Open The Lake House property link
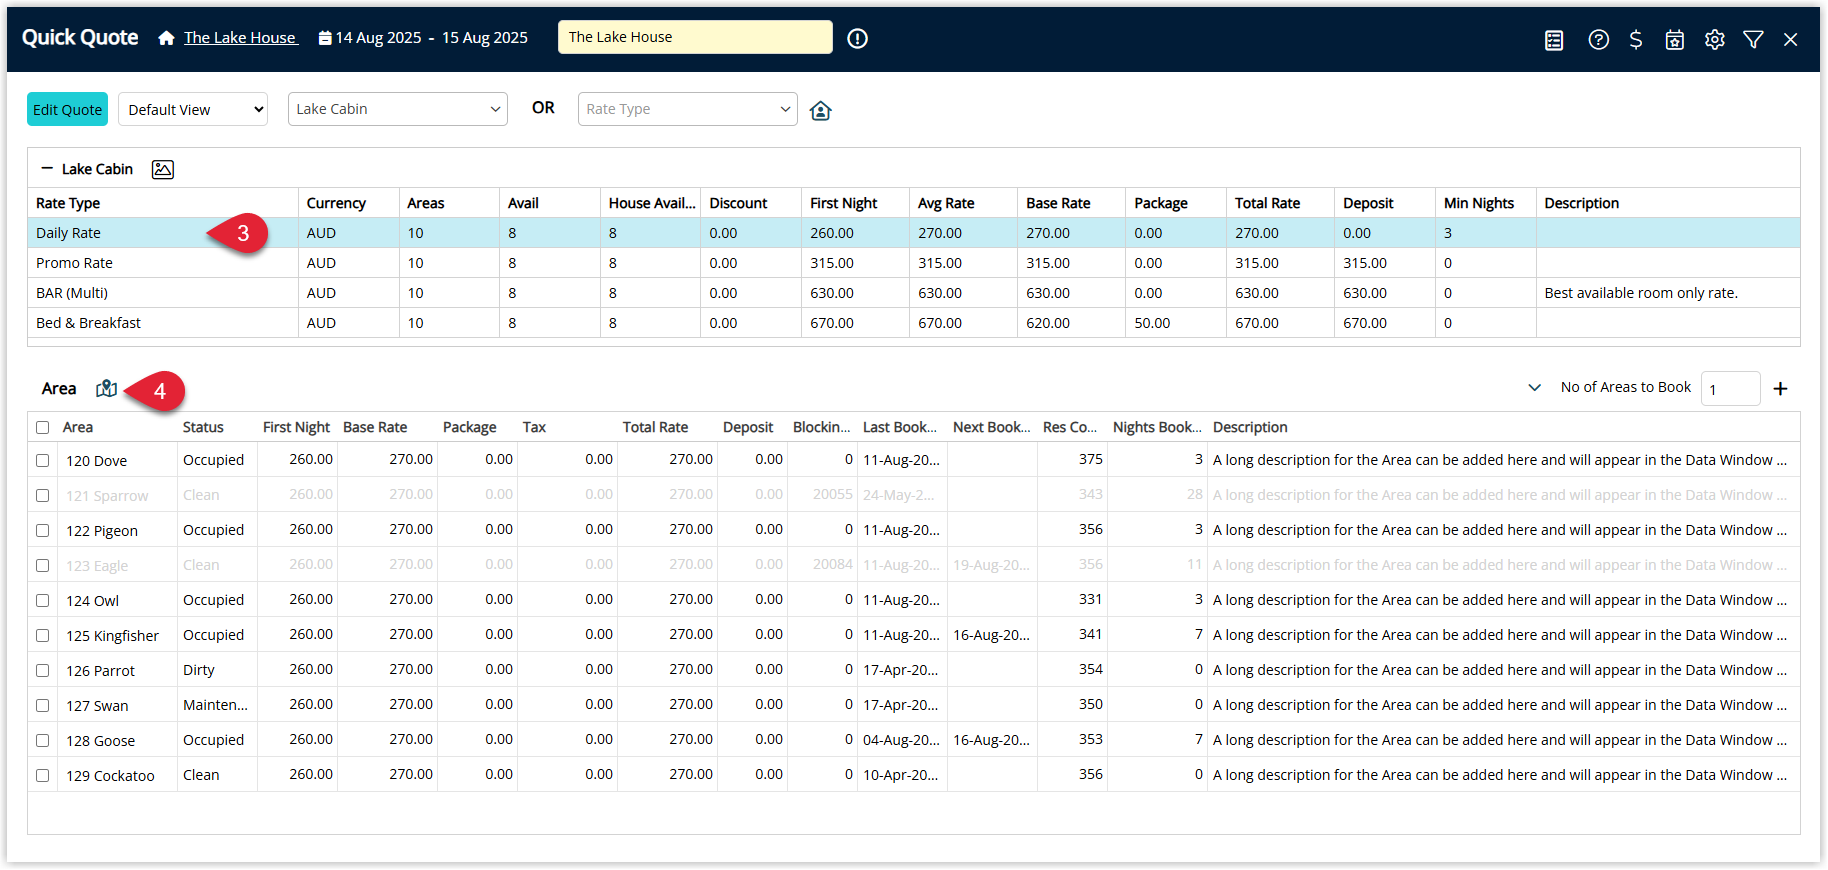Viewport: 1828px width, 870px height. [x=240, y=38]
